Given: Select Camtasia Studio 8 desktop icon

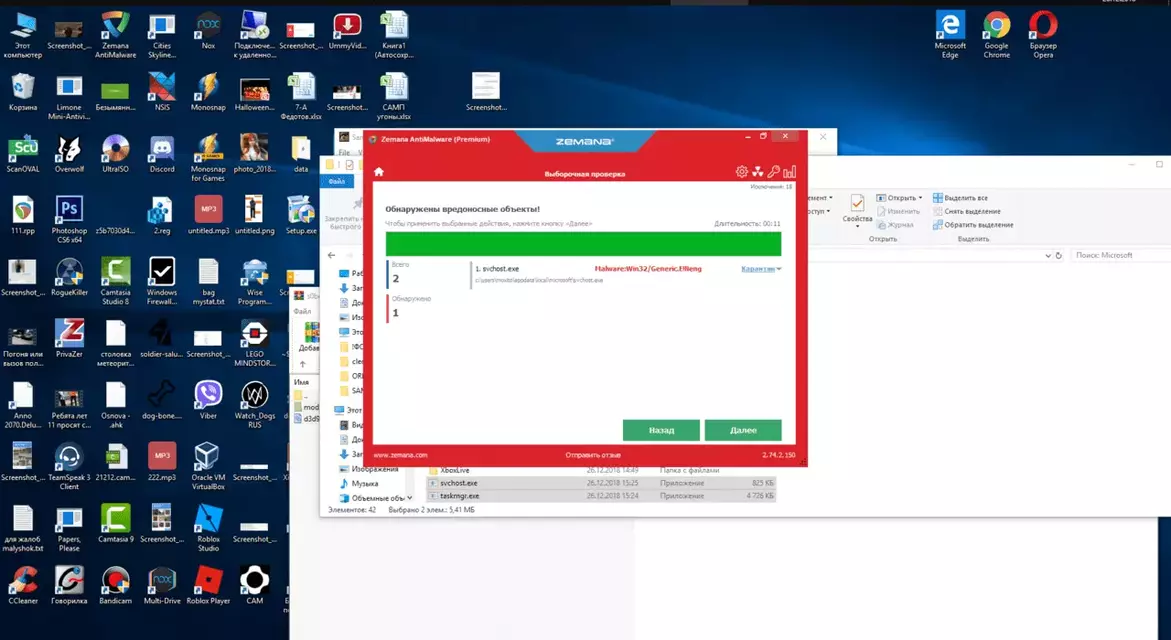Looking at the screenshot, I should pos(115,282).
